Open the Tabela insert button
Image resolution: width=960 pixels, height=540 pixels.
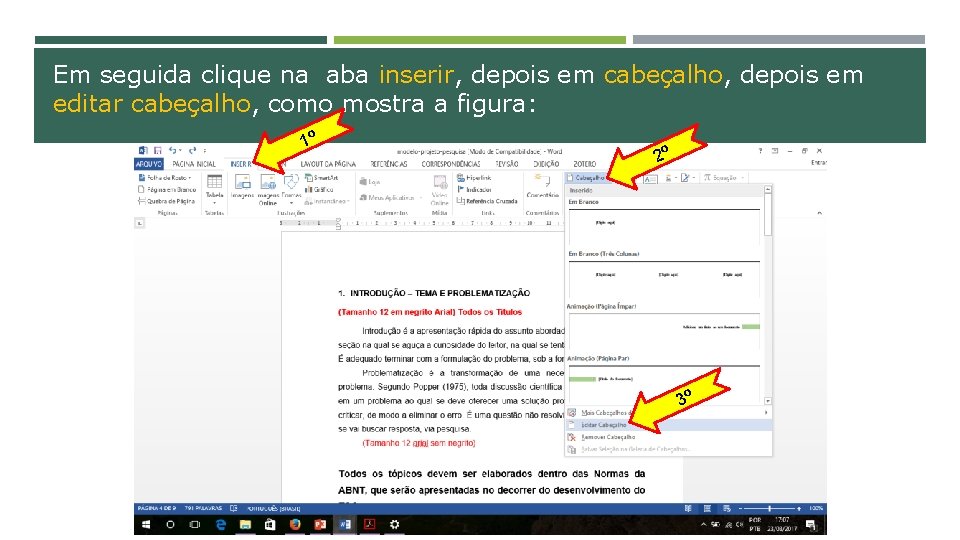(x=214, y=189)
